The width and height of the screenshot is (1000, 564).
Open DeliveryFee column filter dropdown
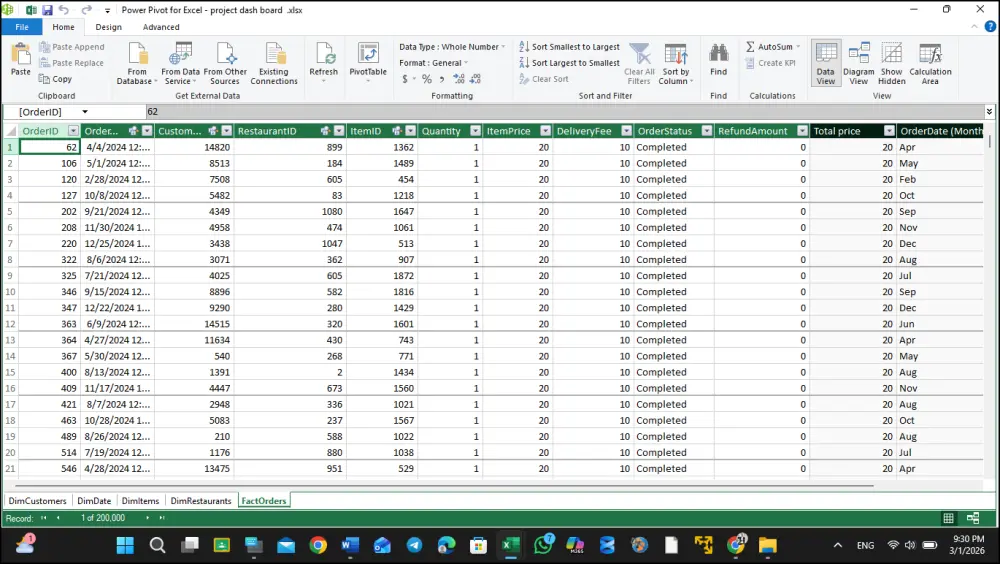(x=626, y=131)
